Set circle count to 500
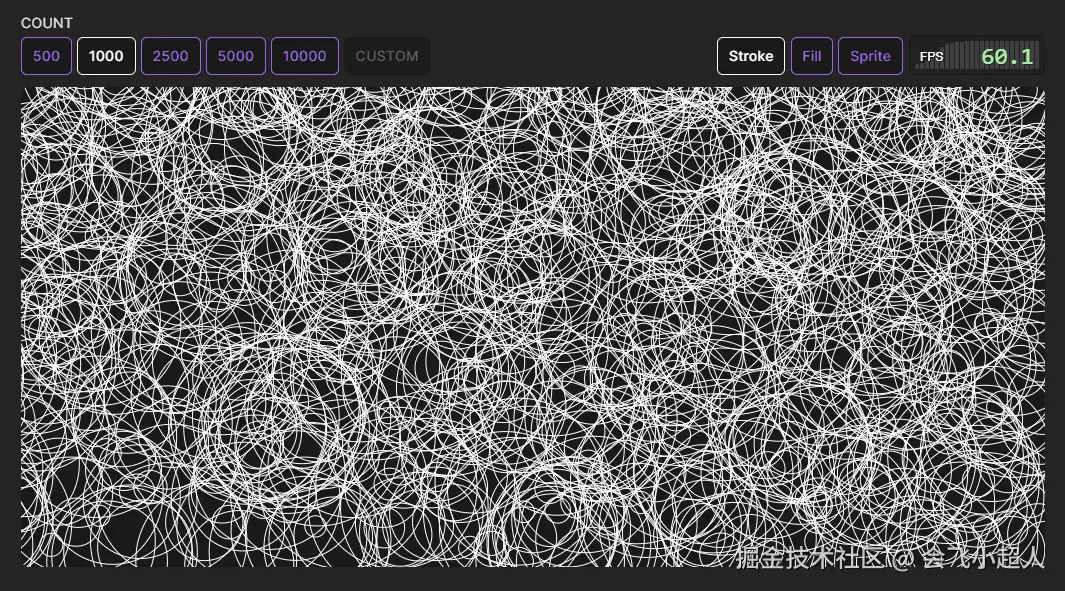Viewport: 1065px width, 591px height. coord(46,56)
